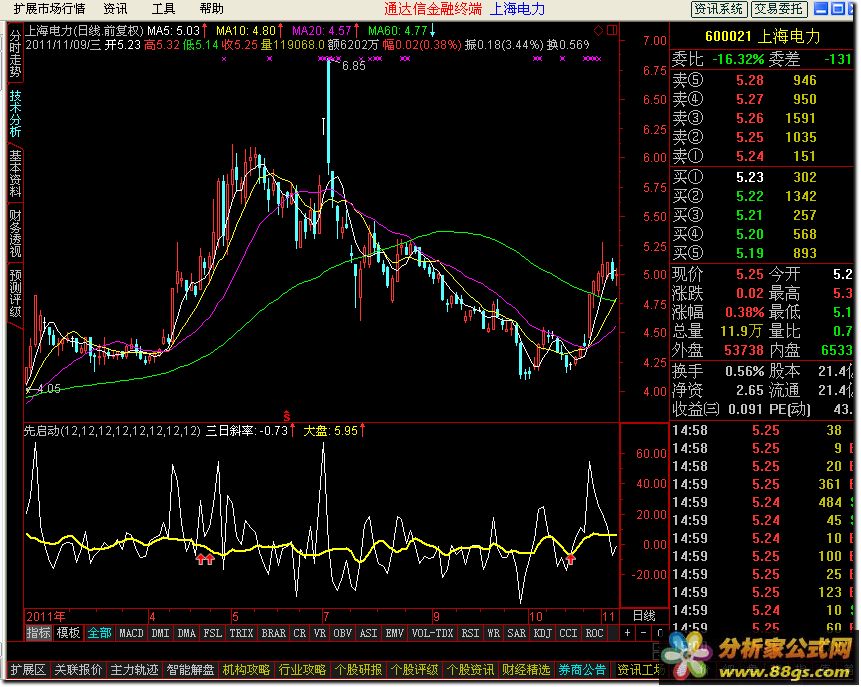Open the 个股评级 bottom tab

click(415, 669)
